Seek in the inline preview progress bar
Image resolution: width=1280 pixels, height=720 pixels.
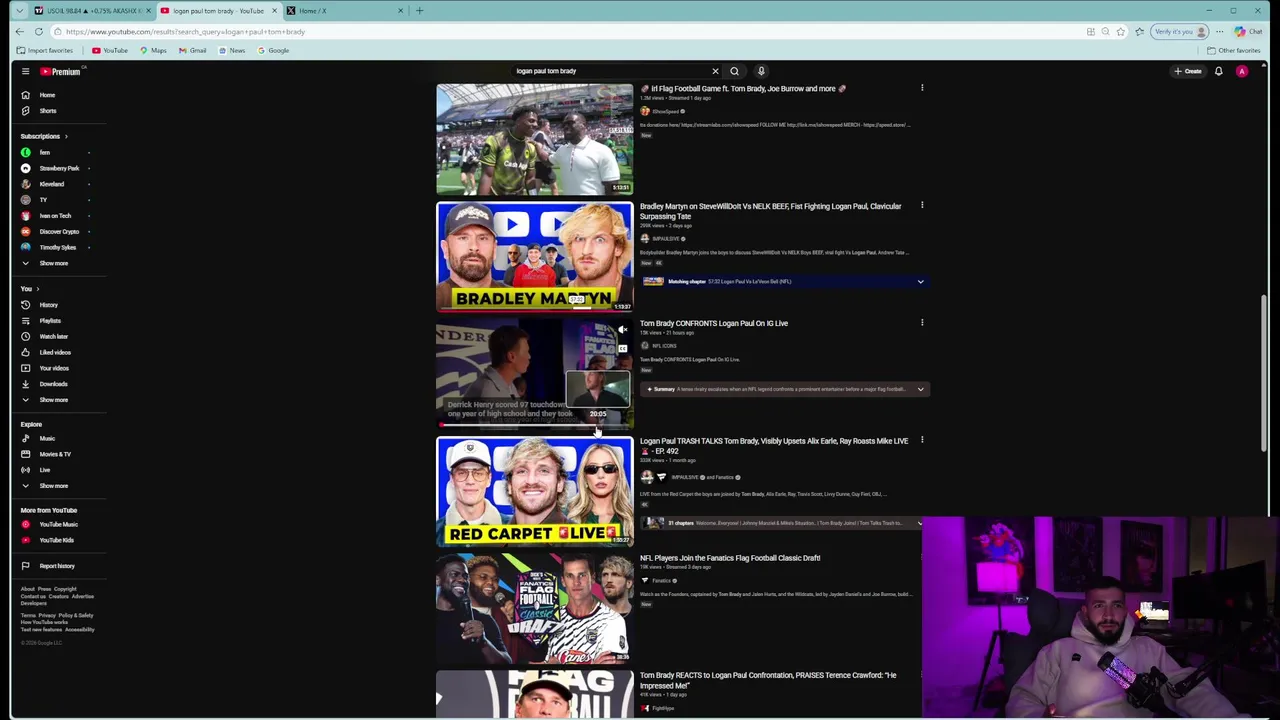coord(535,425)
